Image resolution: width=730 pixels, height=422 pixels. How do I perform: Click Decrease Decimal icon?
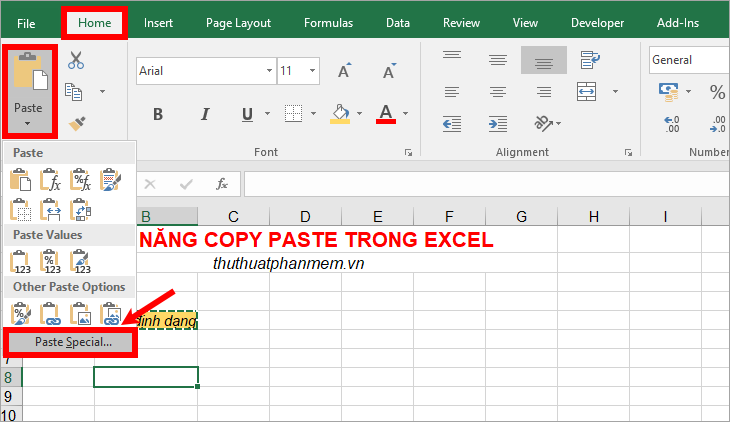click(x=717, y=124)
